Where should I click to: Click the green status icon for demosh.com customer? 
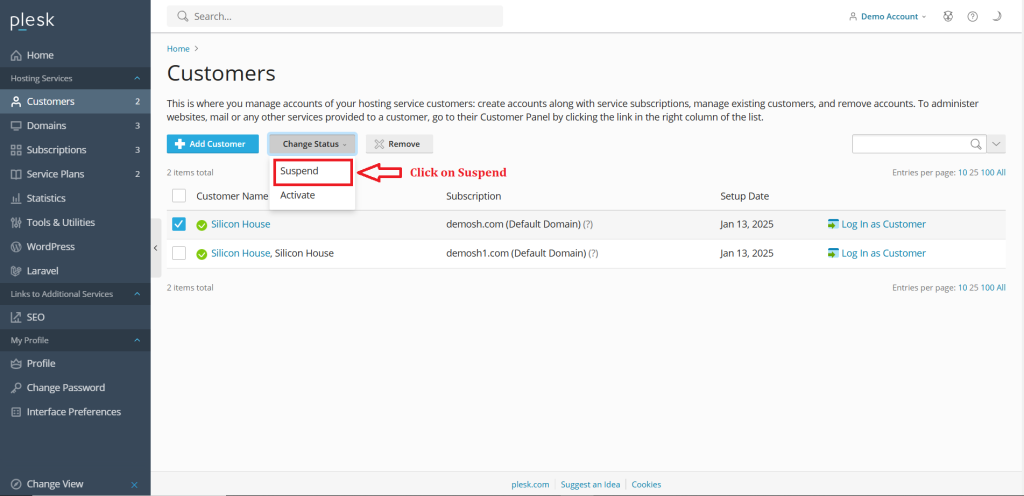pos(202,225)
